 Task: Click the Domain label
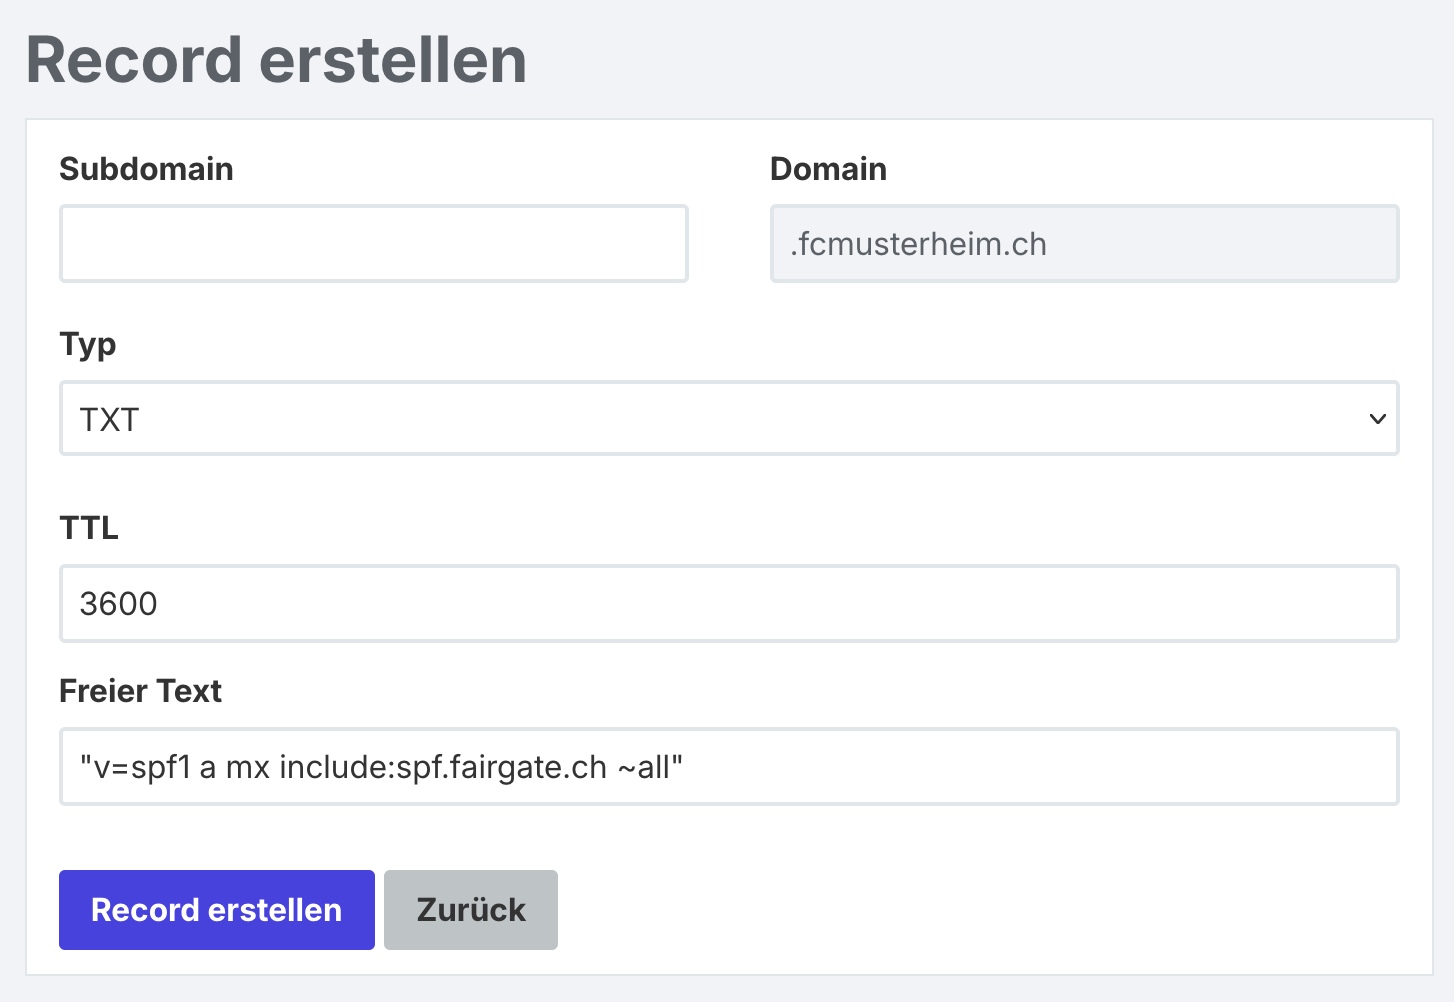tap(828, 169)
